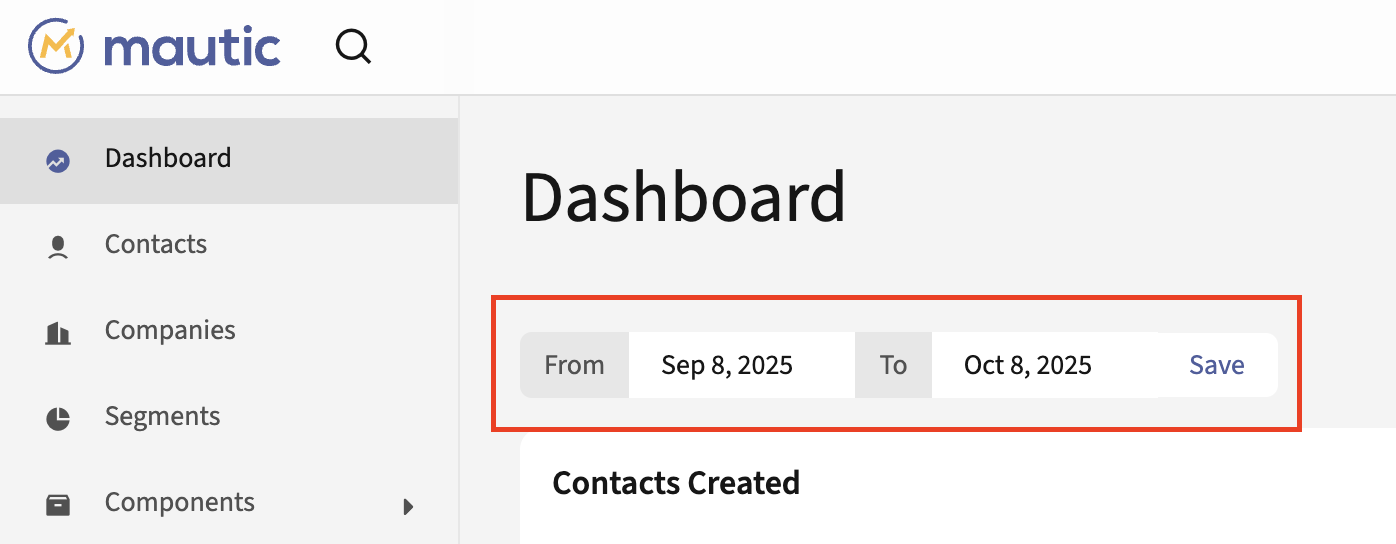1396x544 pixels.
Task: Select the Components menu label
Action: (x=180, y=502)
